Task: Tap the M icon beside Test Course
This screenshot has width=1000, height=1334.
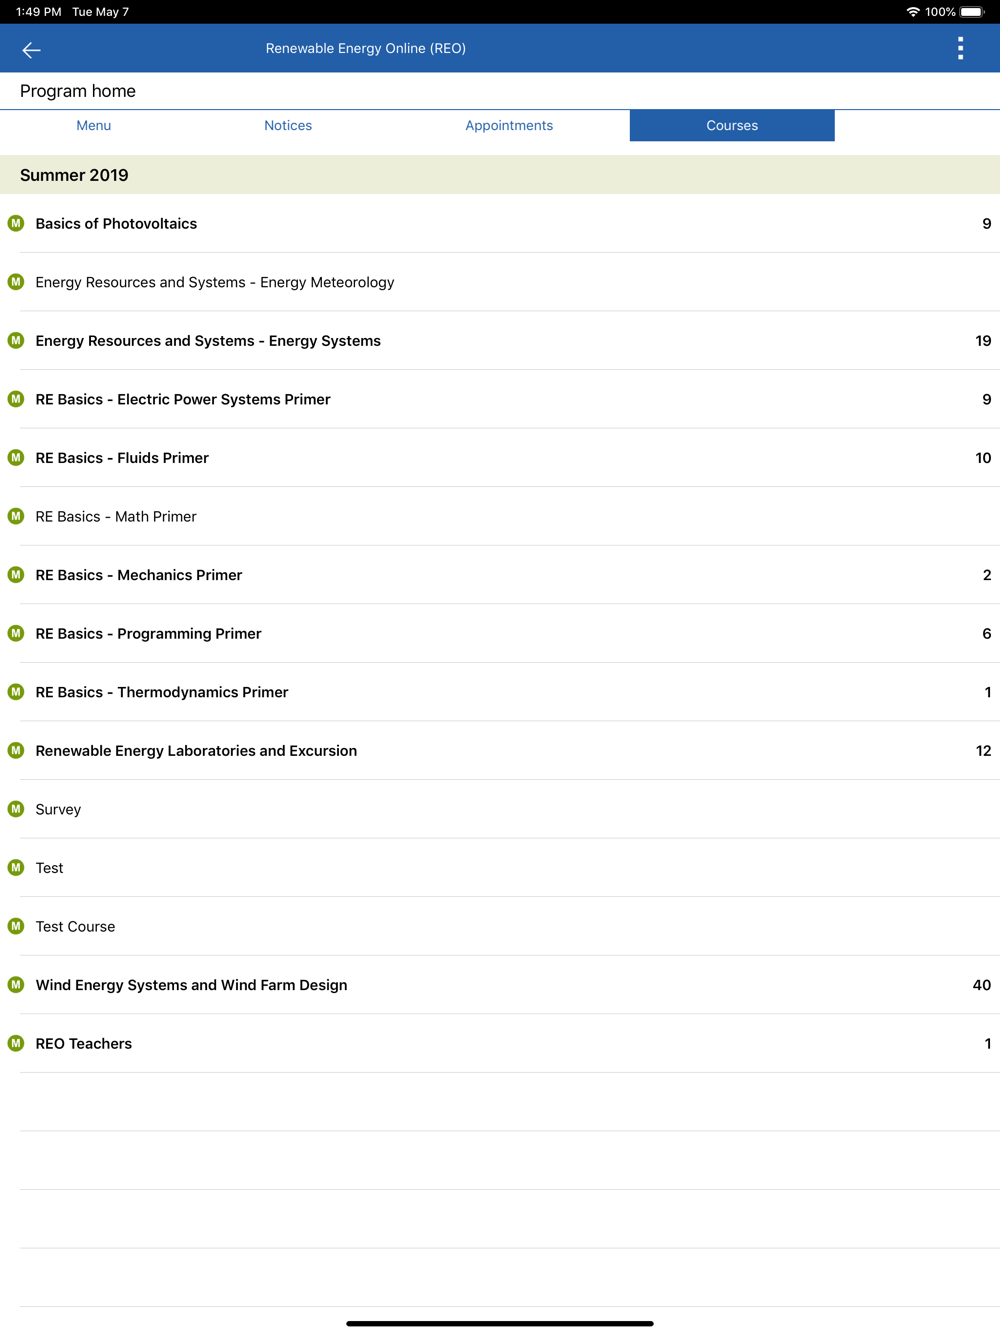Action: [x=16, y=926]
